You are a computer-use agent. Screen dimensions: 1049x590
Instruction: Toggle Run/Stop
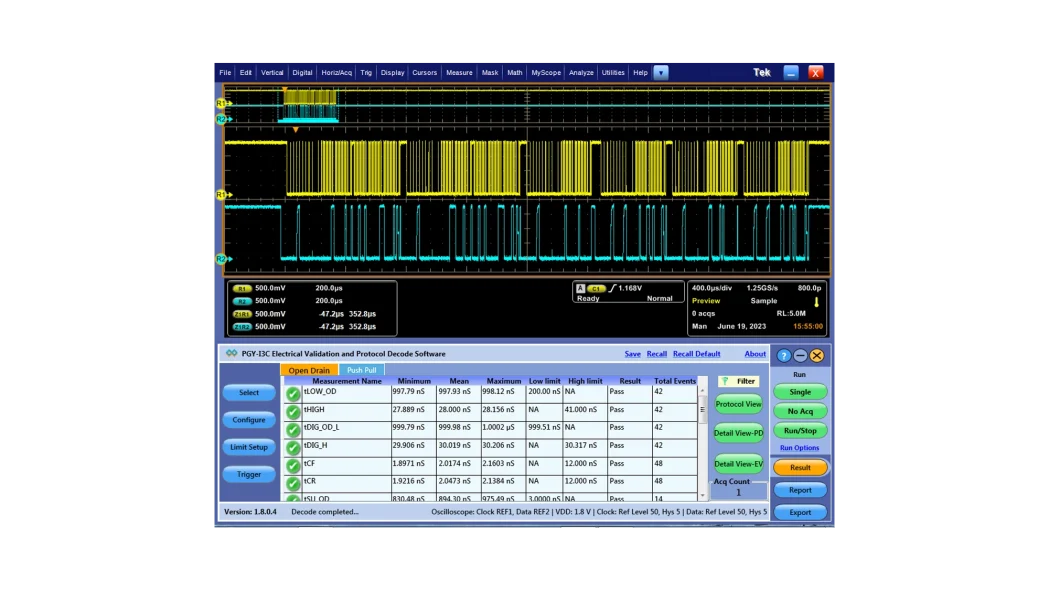[800, 431]
